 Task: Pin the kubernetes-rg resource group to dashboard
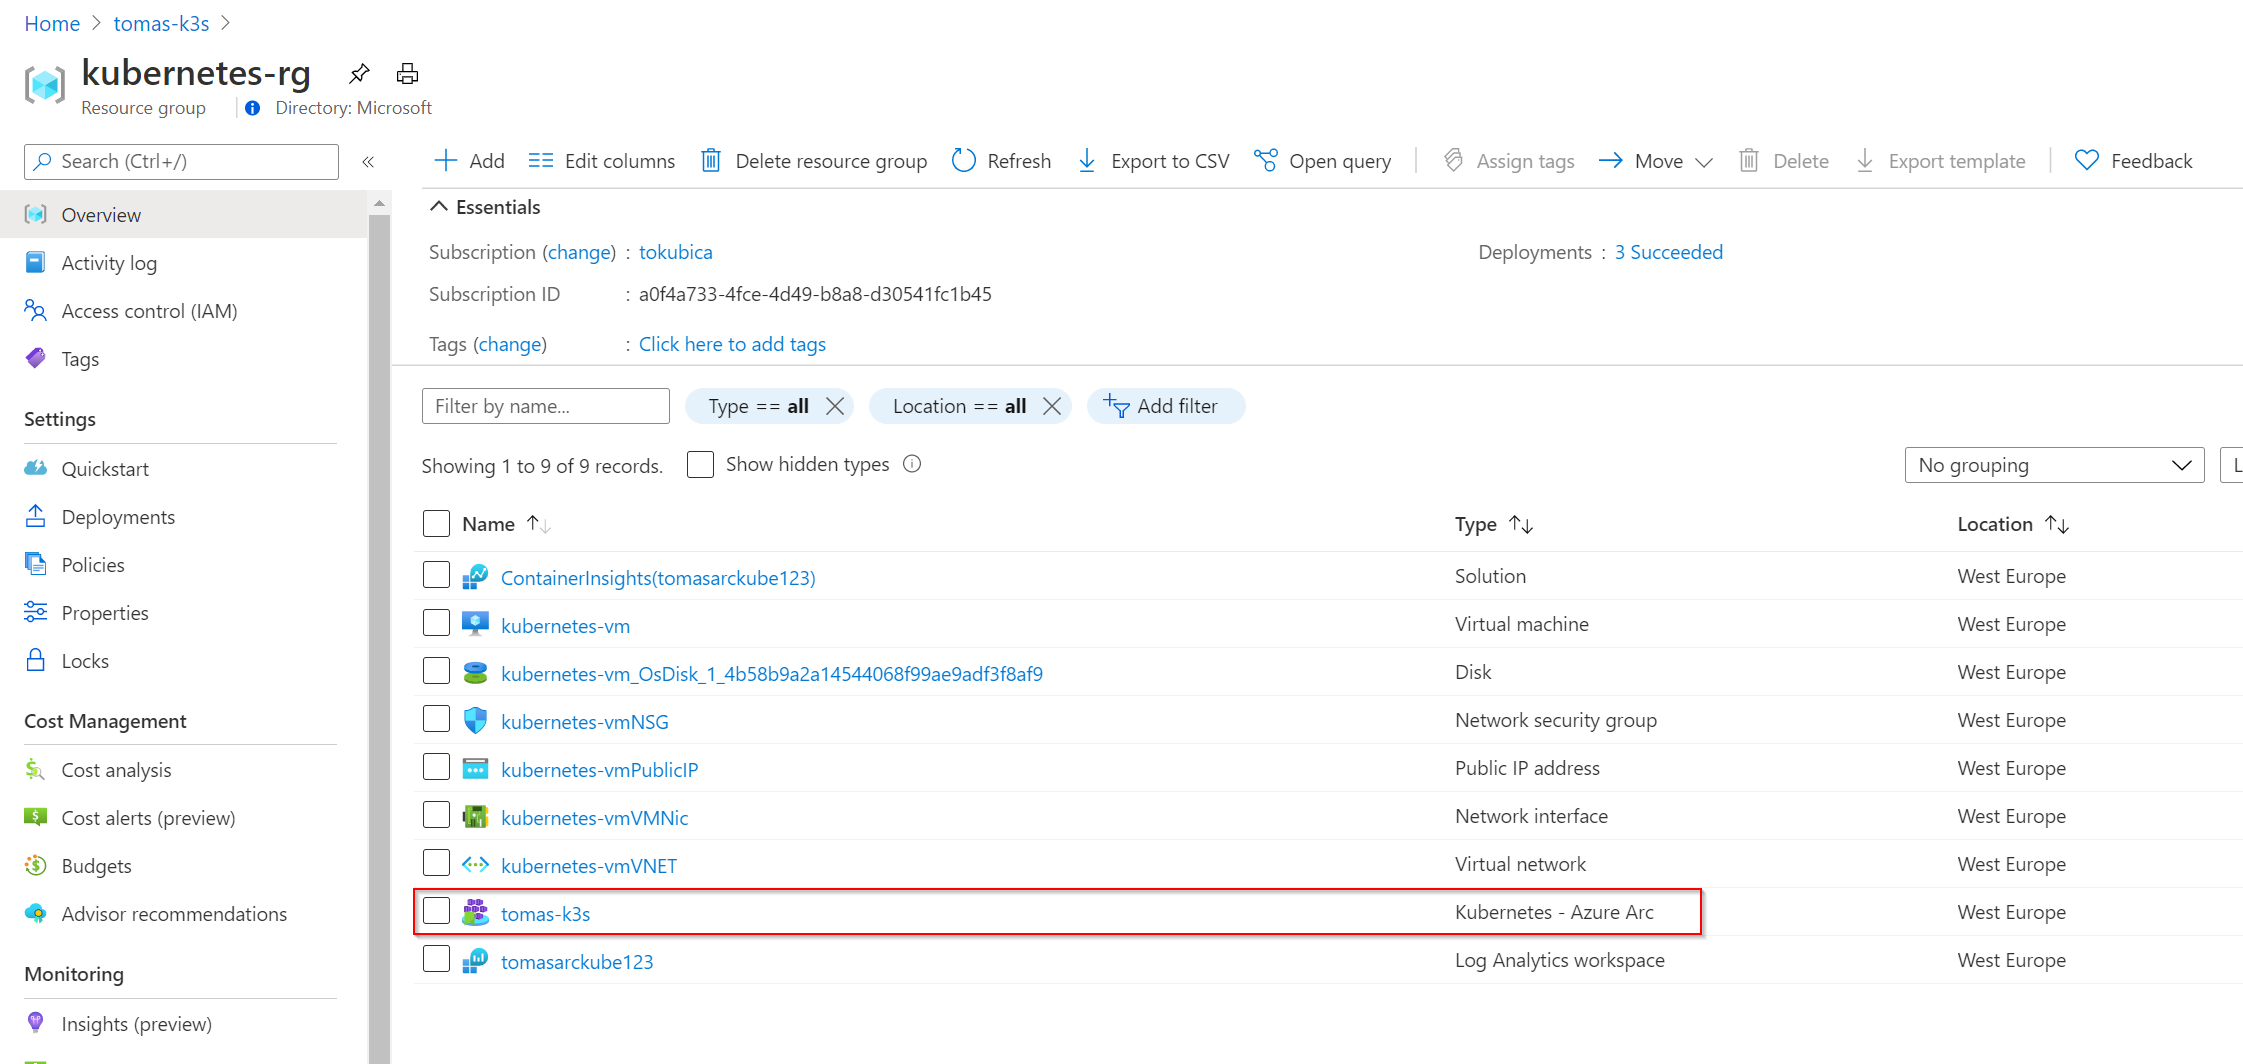(x=359, y=73)
